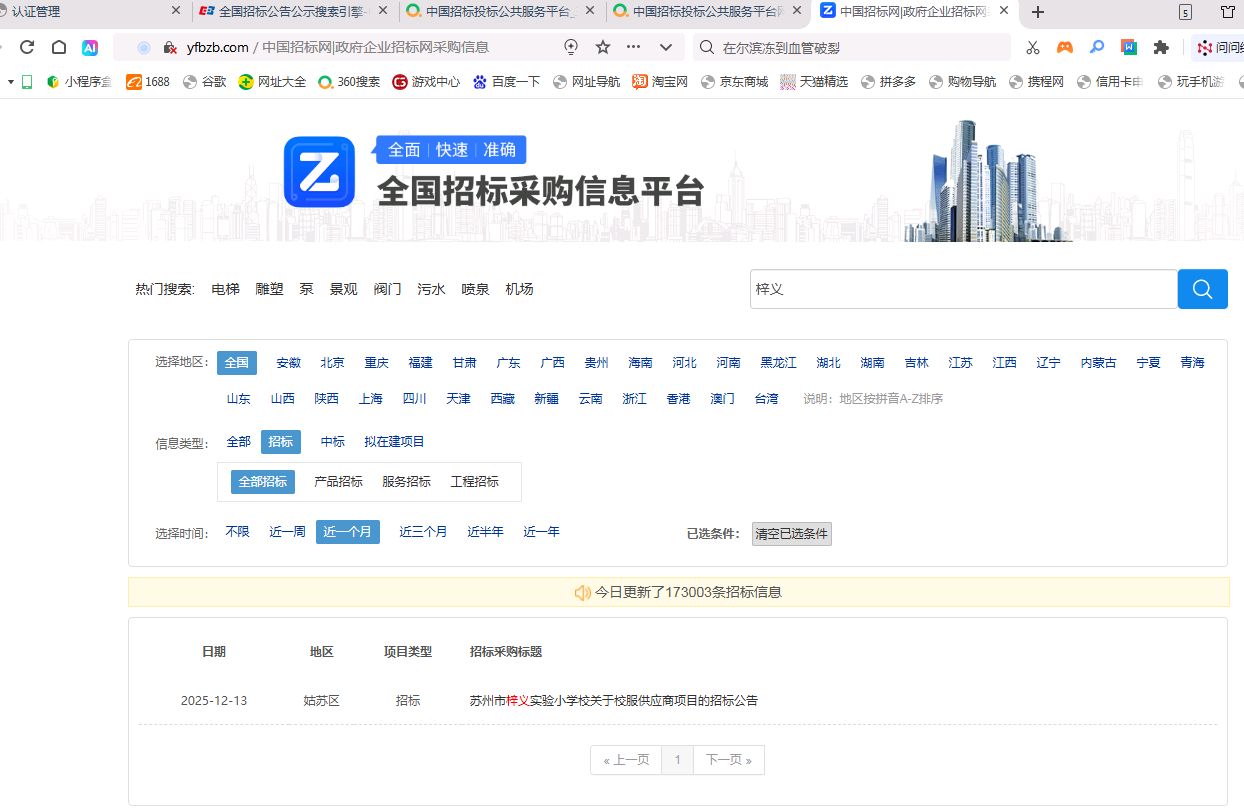Click the scissors screenshot tool icon
Image resolution: width=1244 pixels, height=809 pixels.
pos(1033,47)
